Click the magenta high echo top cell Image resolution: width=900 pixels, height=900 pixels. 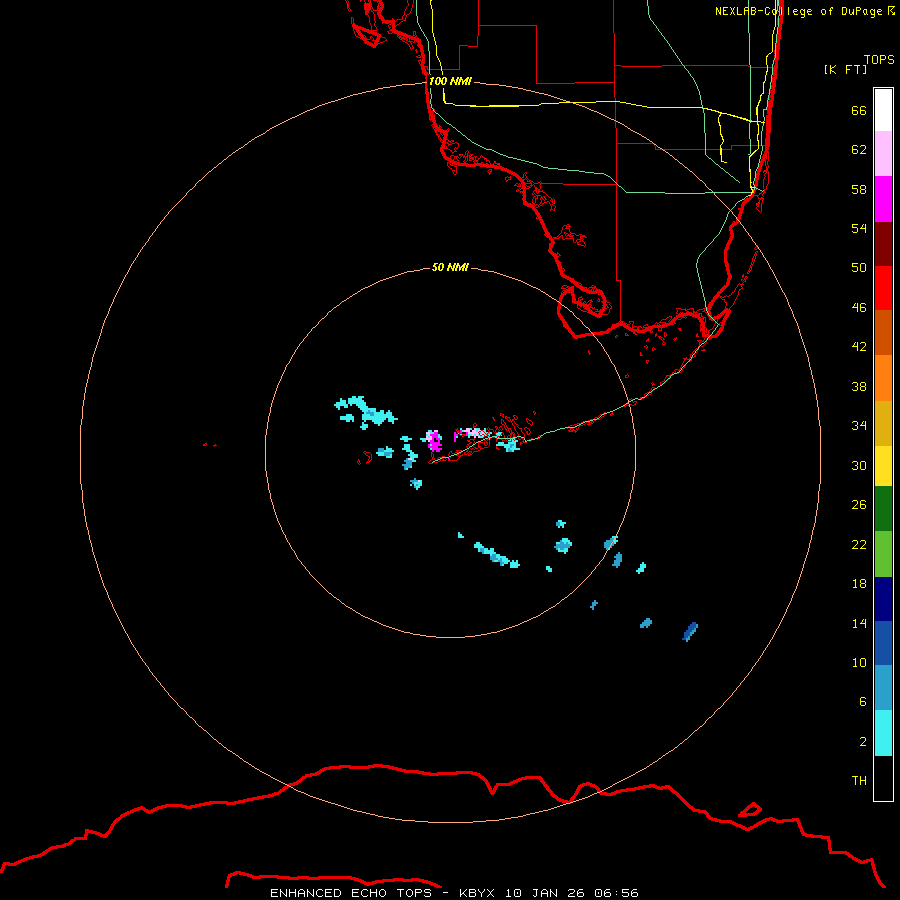[434, 441]
